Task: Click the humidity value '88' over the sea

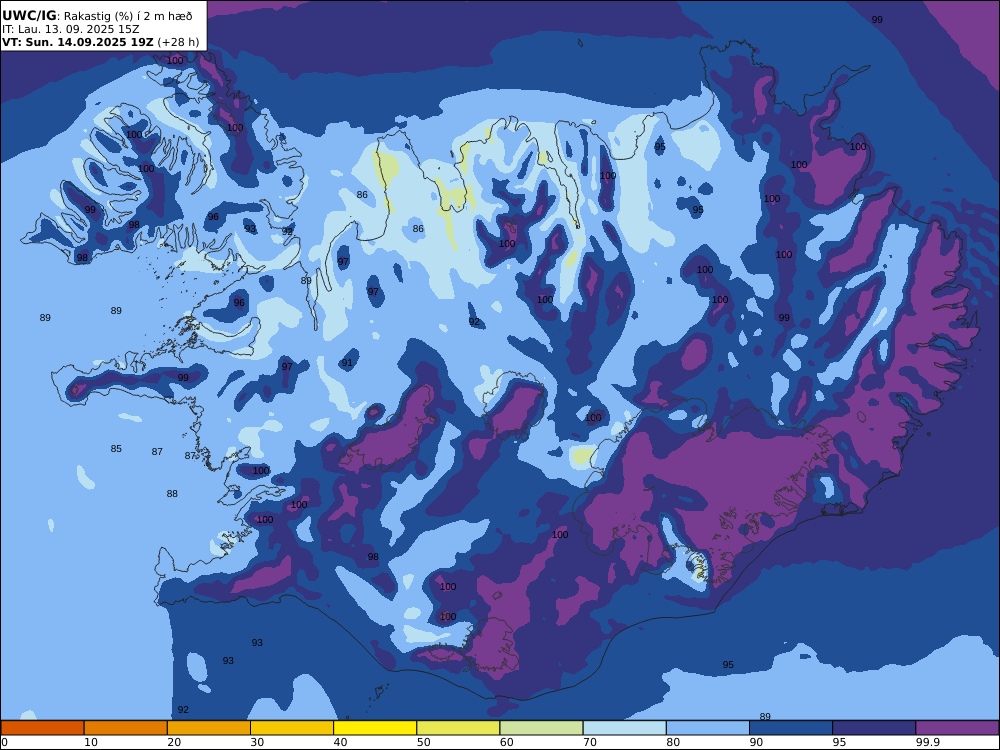Action: coord(172,493)
